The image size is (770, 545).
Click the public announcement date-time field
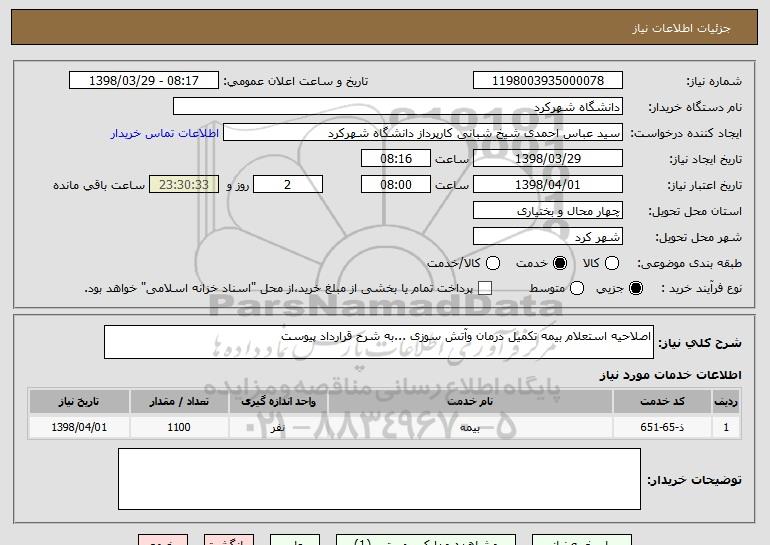click(144, 81)
